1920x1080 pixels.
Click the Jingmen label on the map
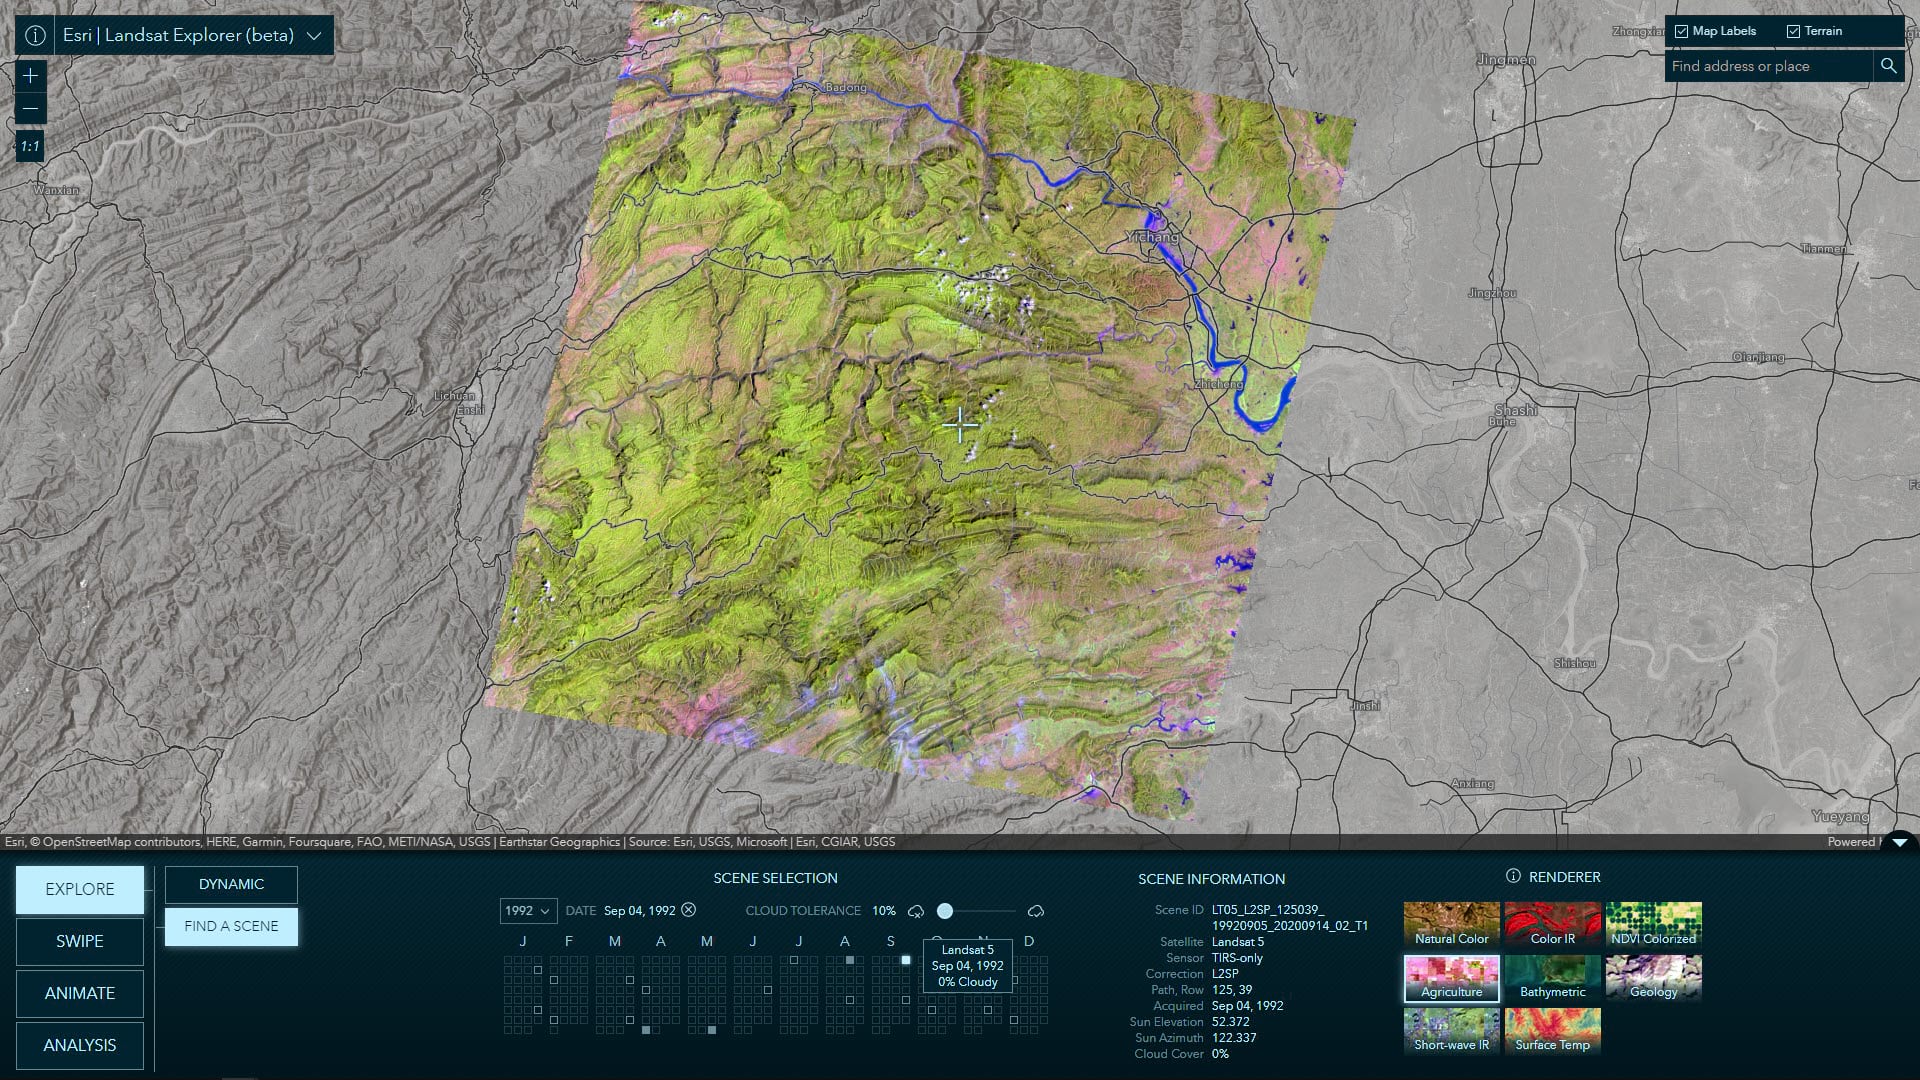coord(1506,60)
